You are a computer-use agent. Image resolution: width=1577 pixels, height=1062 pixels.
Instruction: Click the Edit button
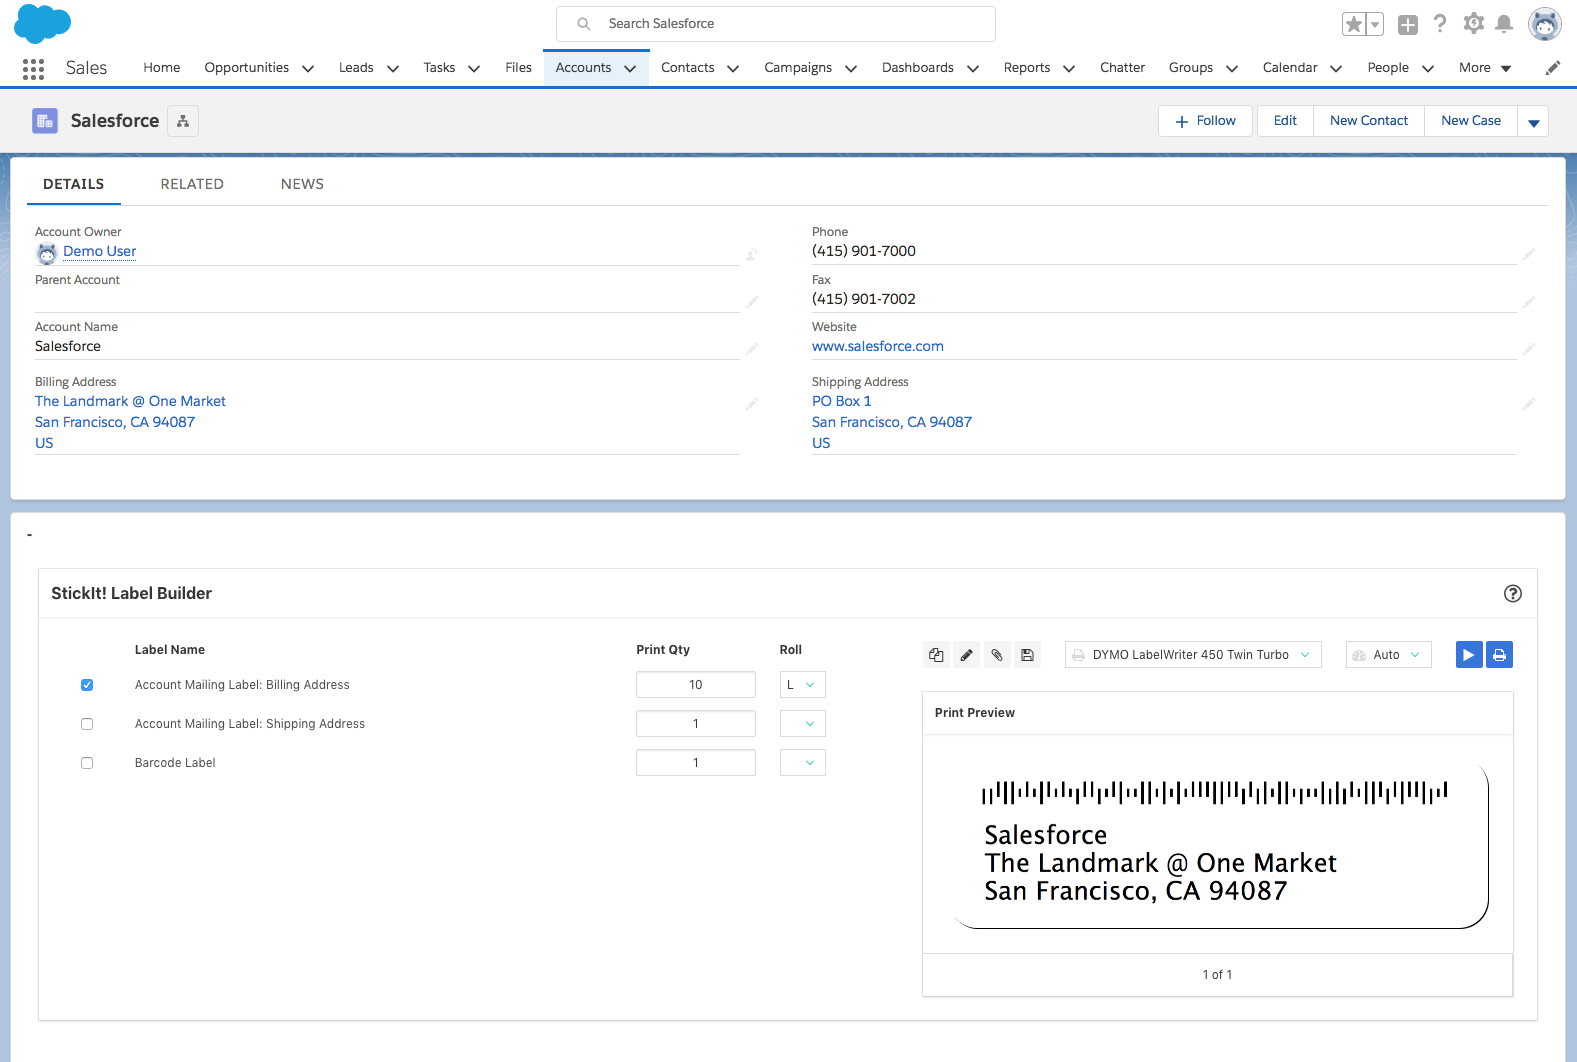coord(1285,121)
